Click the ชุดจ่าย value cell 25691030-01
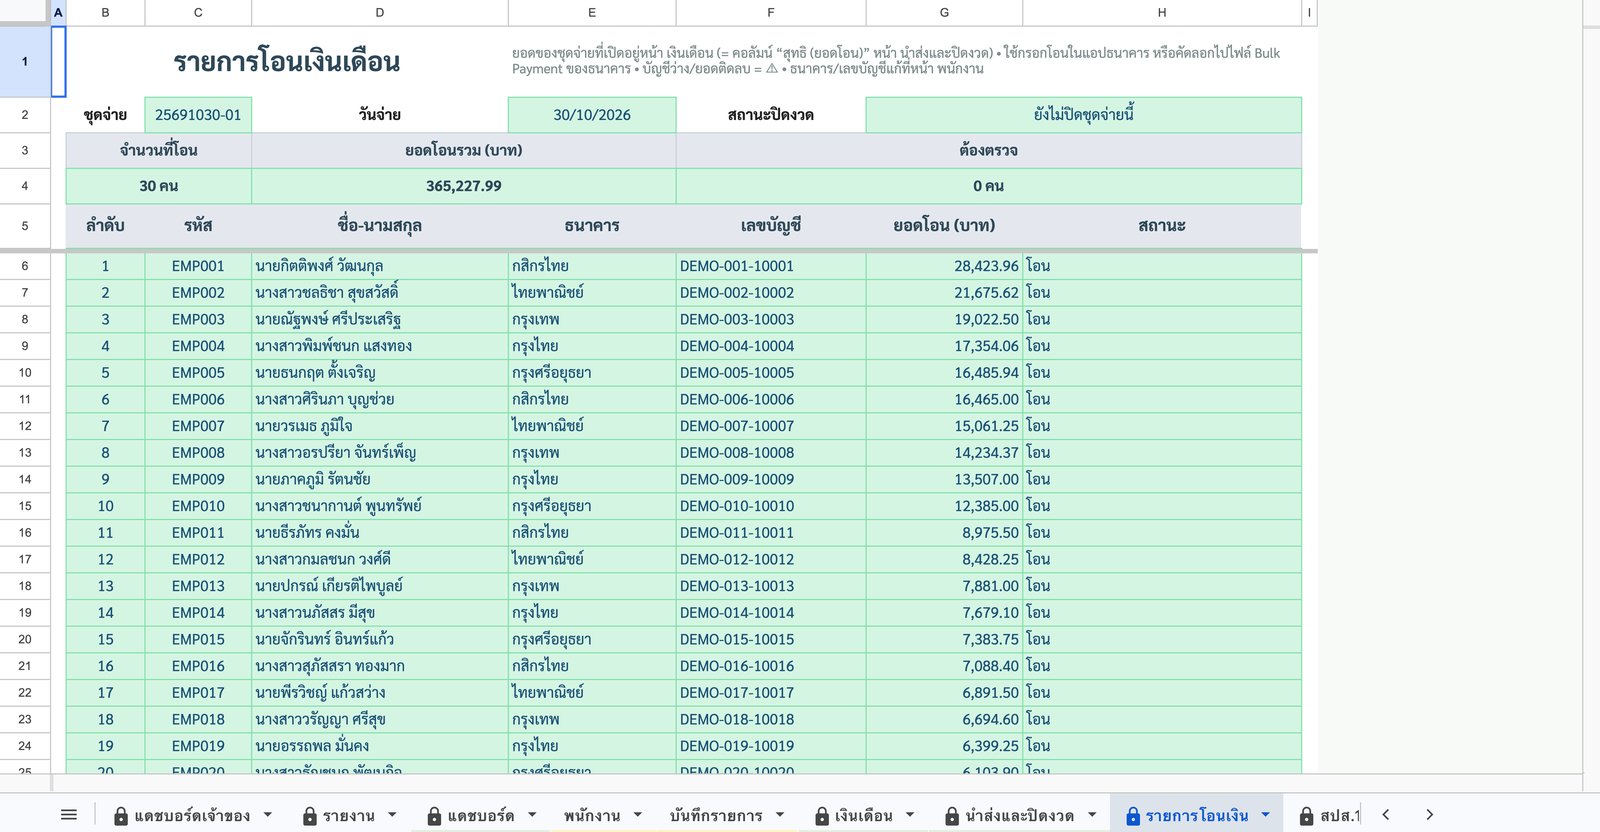 [198, 115]
